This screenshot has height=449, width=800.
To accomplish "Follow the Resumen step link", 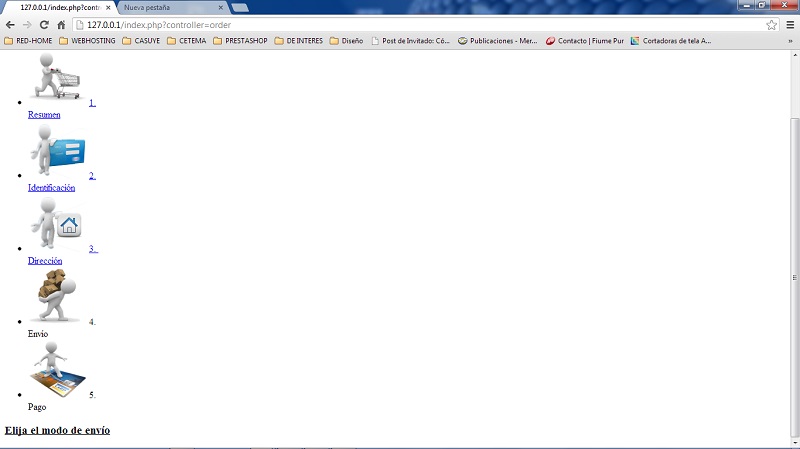I will click(x=44, y=115).
